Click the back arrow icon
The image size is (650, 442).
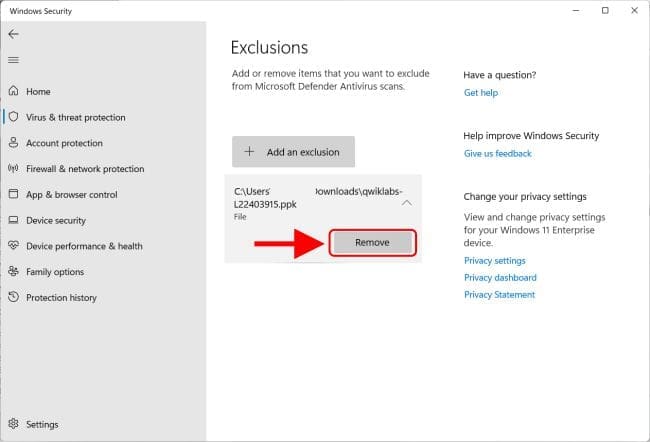tap(13, 34)
